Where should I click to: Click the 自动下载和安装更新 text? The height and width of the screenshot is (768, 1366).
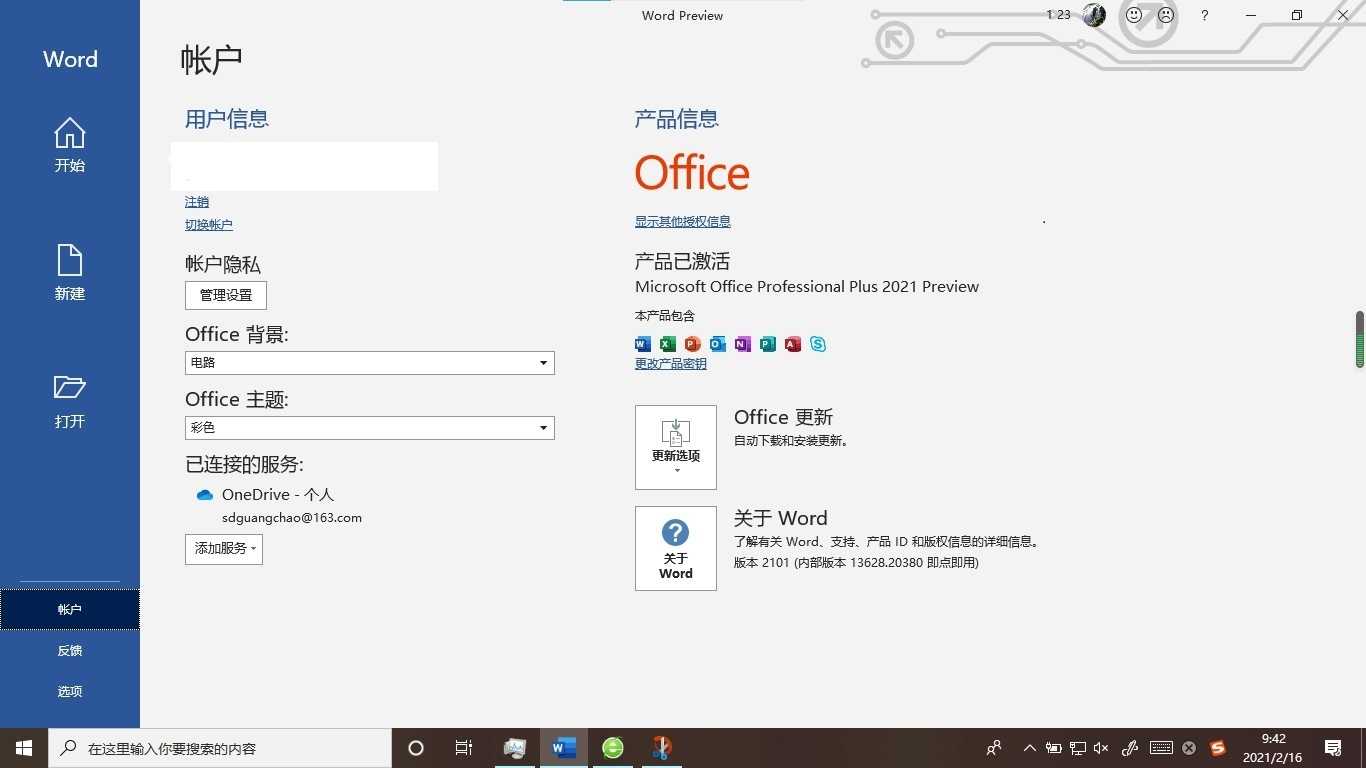pos(791,441)
